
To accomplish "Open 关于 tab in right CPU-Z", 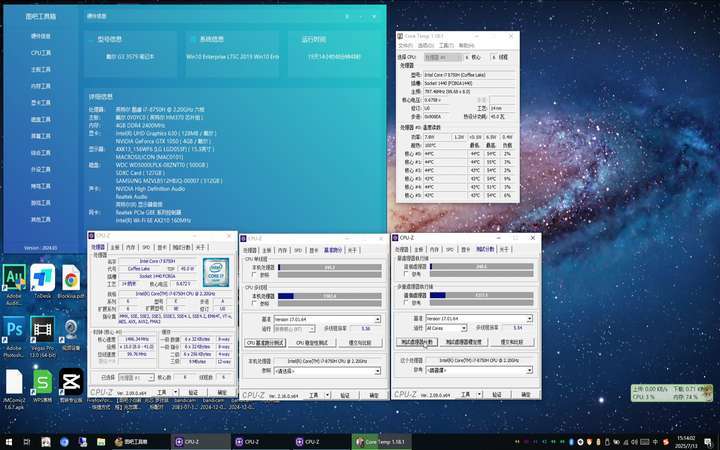I will (504, 249).
